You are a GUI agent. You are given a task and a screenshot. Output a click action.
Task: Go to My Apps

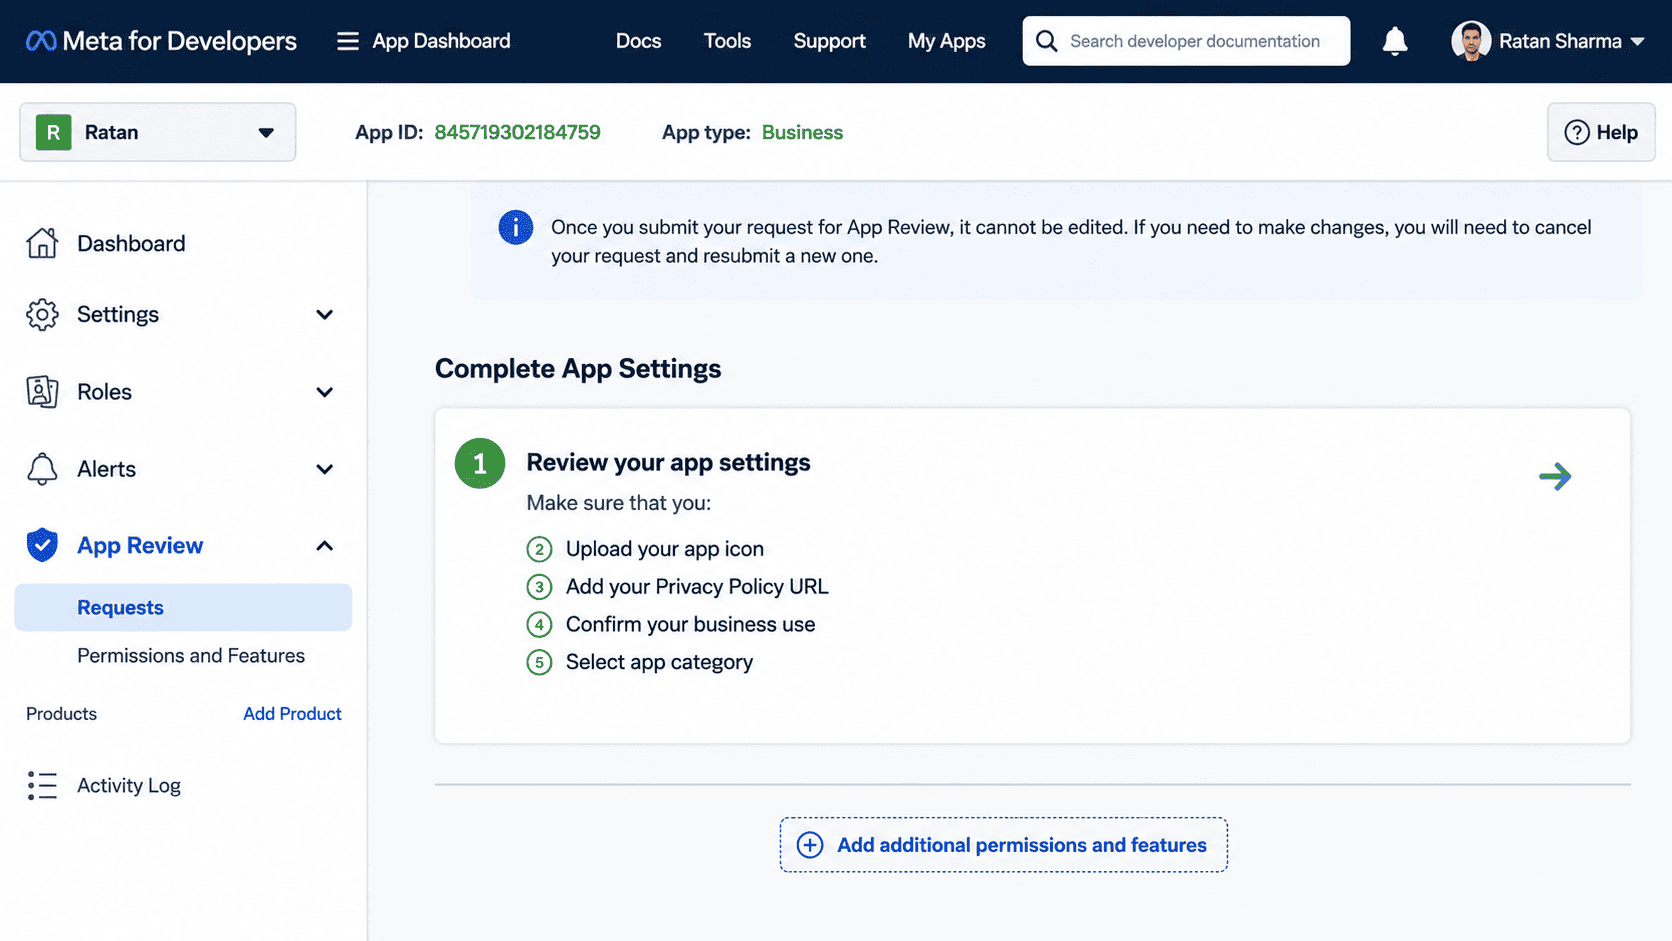pyautogui.click(x=946, y=41)
